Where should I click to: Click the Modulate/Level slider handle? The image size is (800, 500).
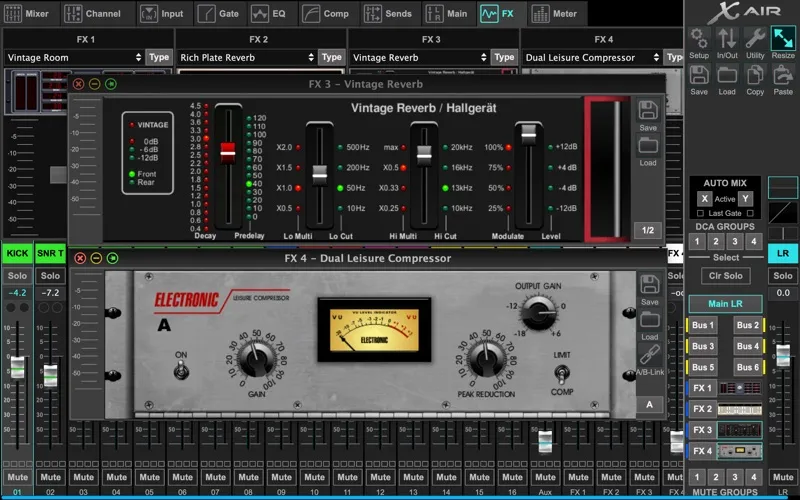click(529, 135)
